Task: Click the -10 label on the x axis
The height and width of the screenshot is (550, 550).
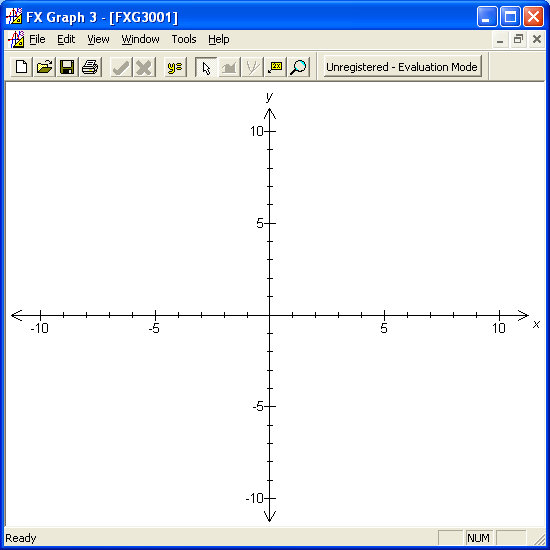Action: [x=39, y=328]
